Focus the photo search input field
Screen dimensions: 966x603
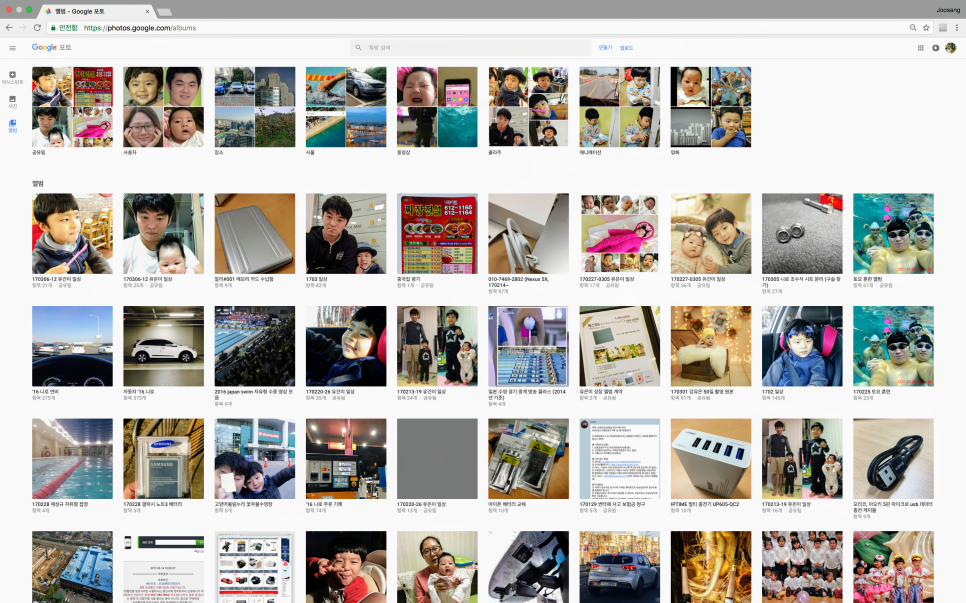pos(470,47)
